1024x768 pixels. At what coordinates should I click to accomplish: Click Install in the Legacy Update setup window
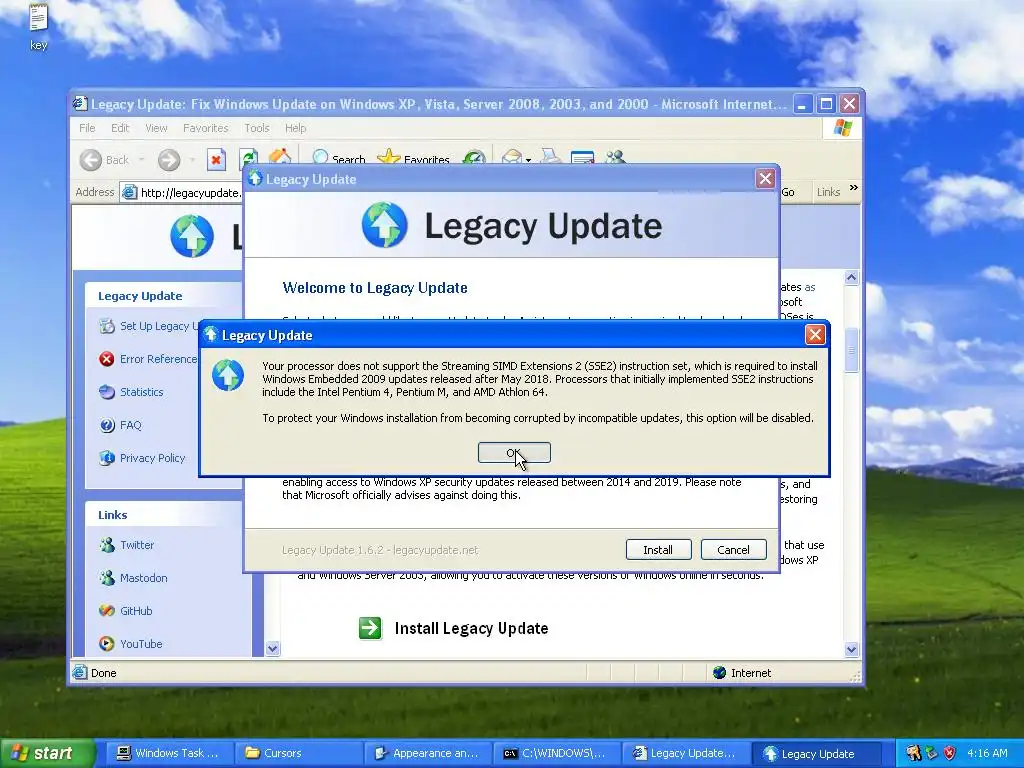click(658, 550)
